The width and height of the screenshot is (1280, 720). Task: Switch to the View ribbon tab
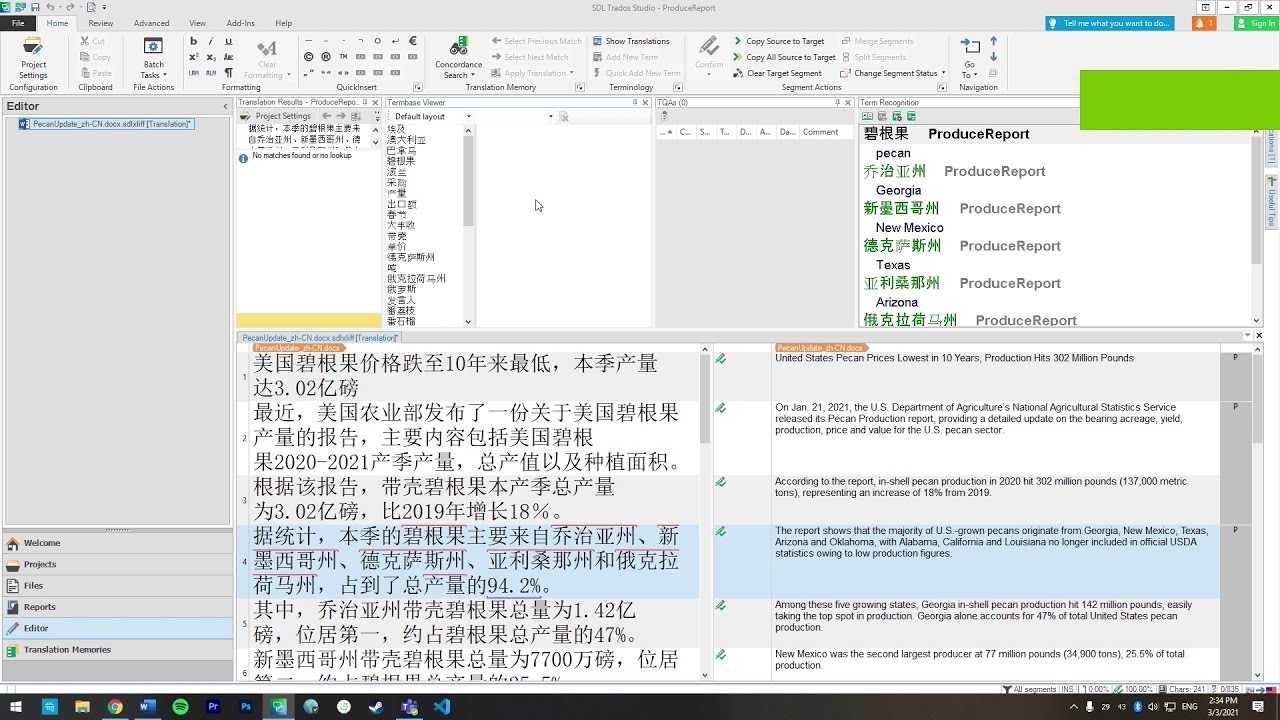[197, 23]
